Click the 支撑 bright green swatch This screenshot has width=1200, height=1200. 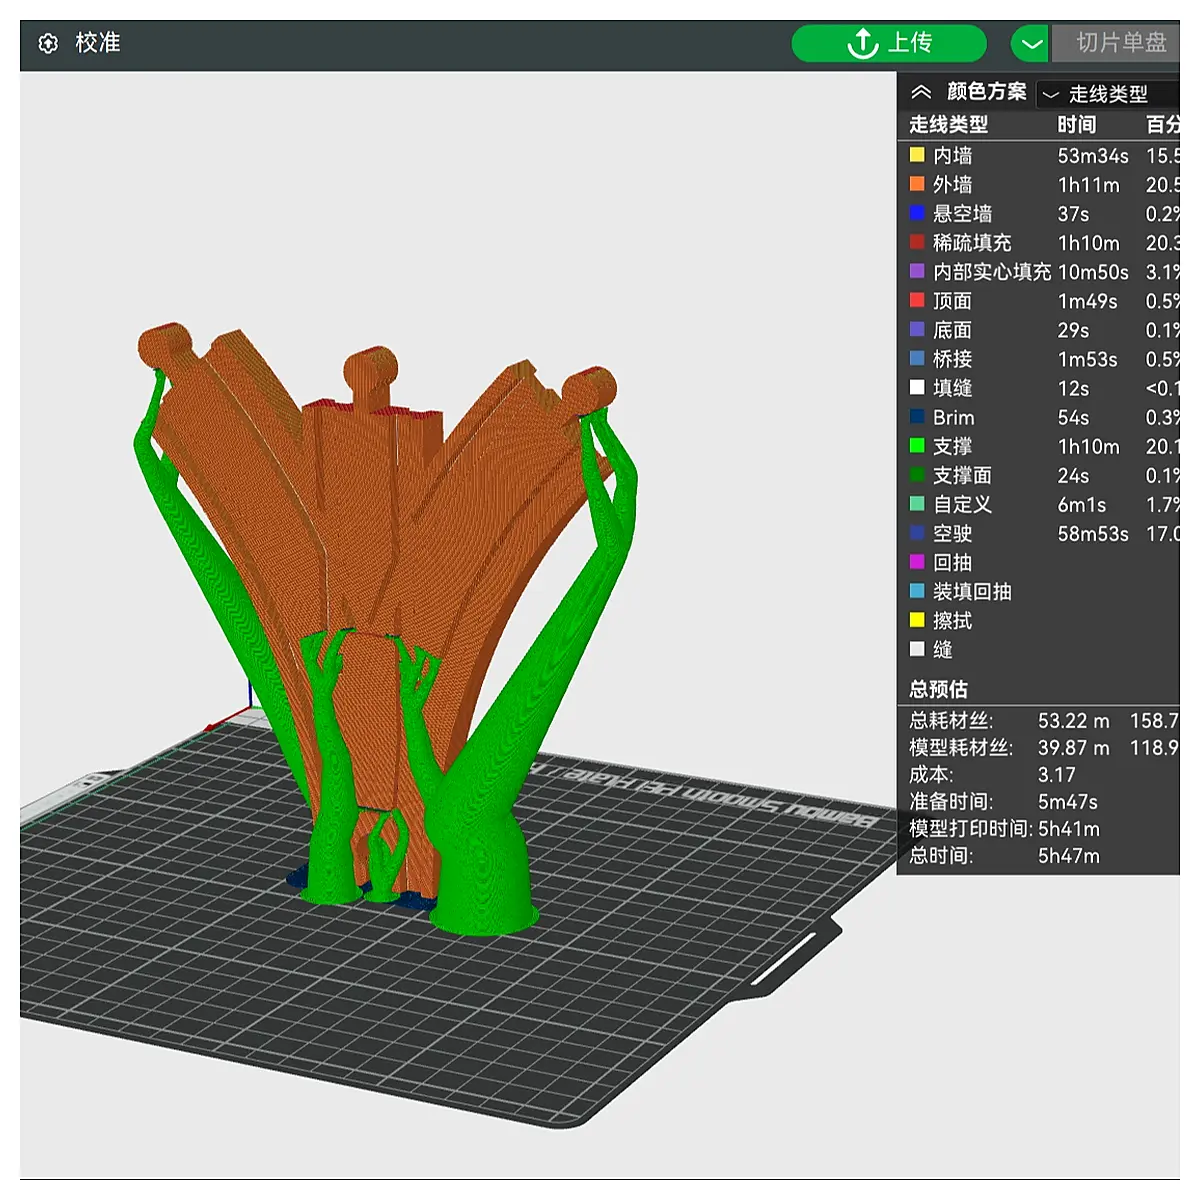click(x=917, y=446)
